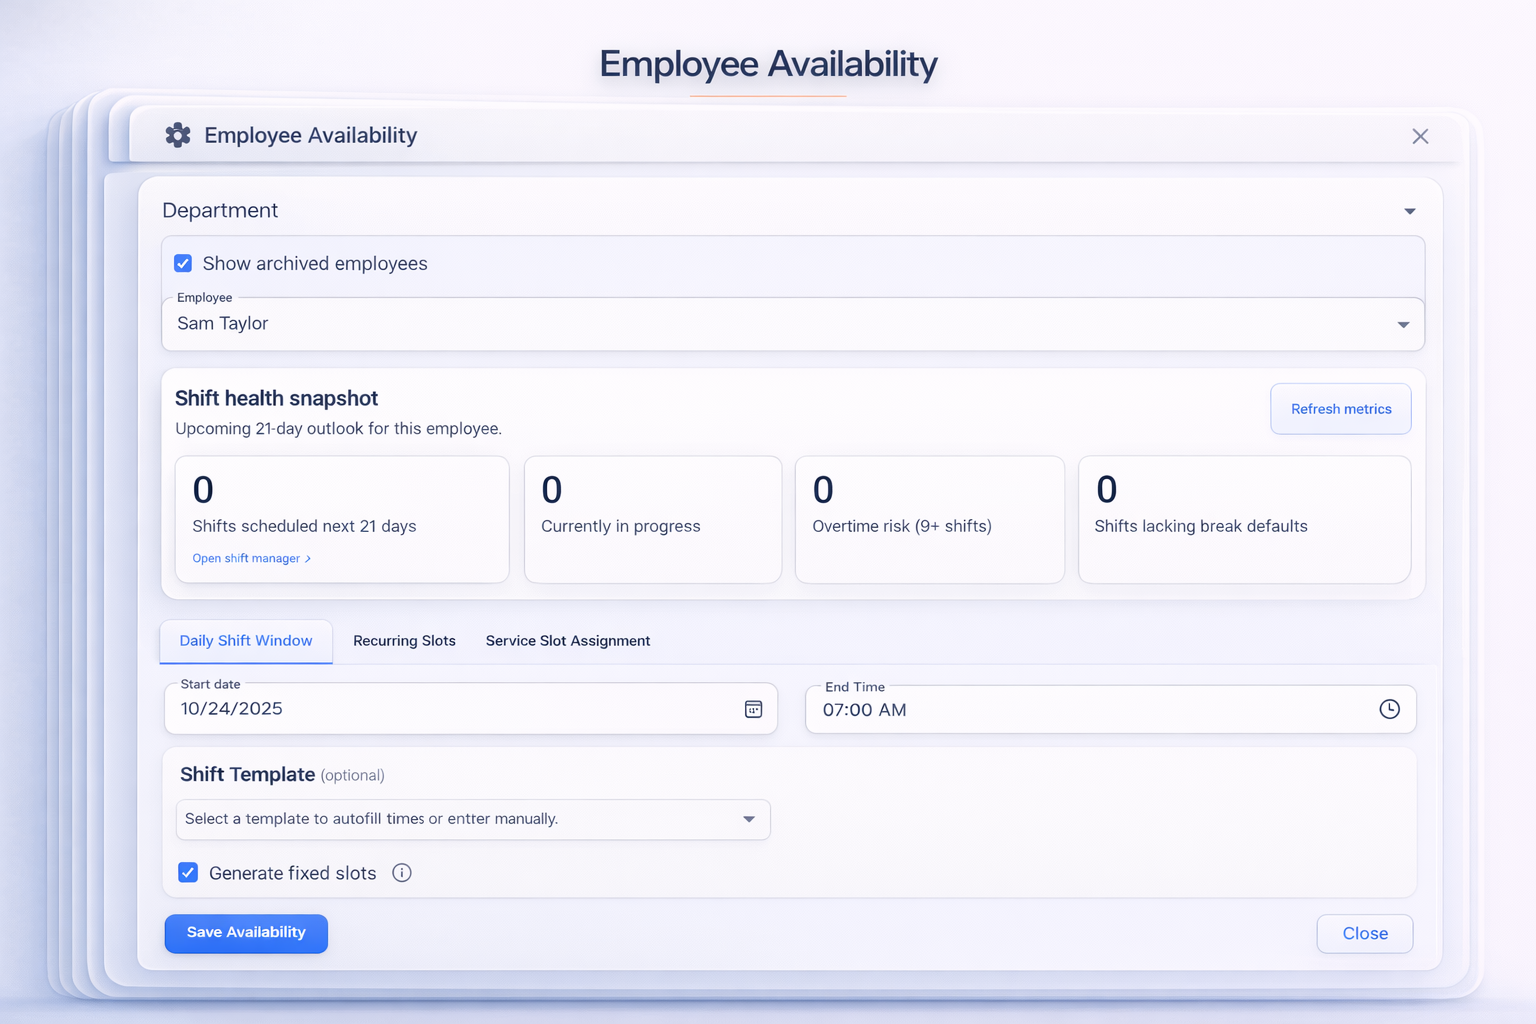Click Save Availability button
Image resolution: width=1536 pixels, height=1024 pixels.
[x=246, y=933]
